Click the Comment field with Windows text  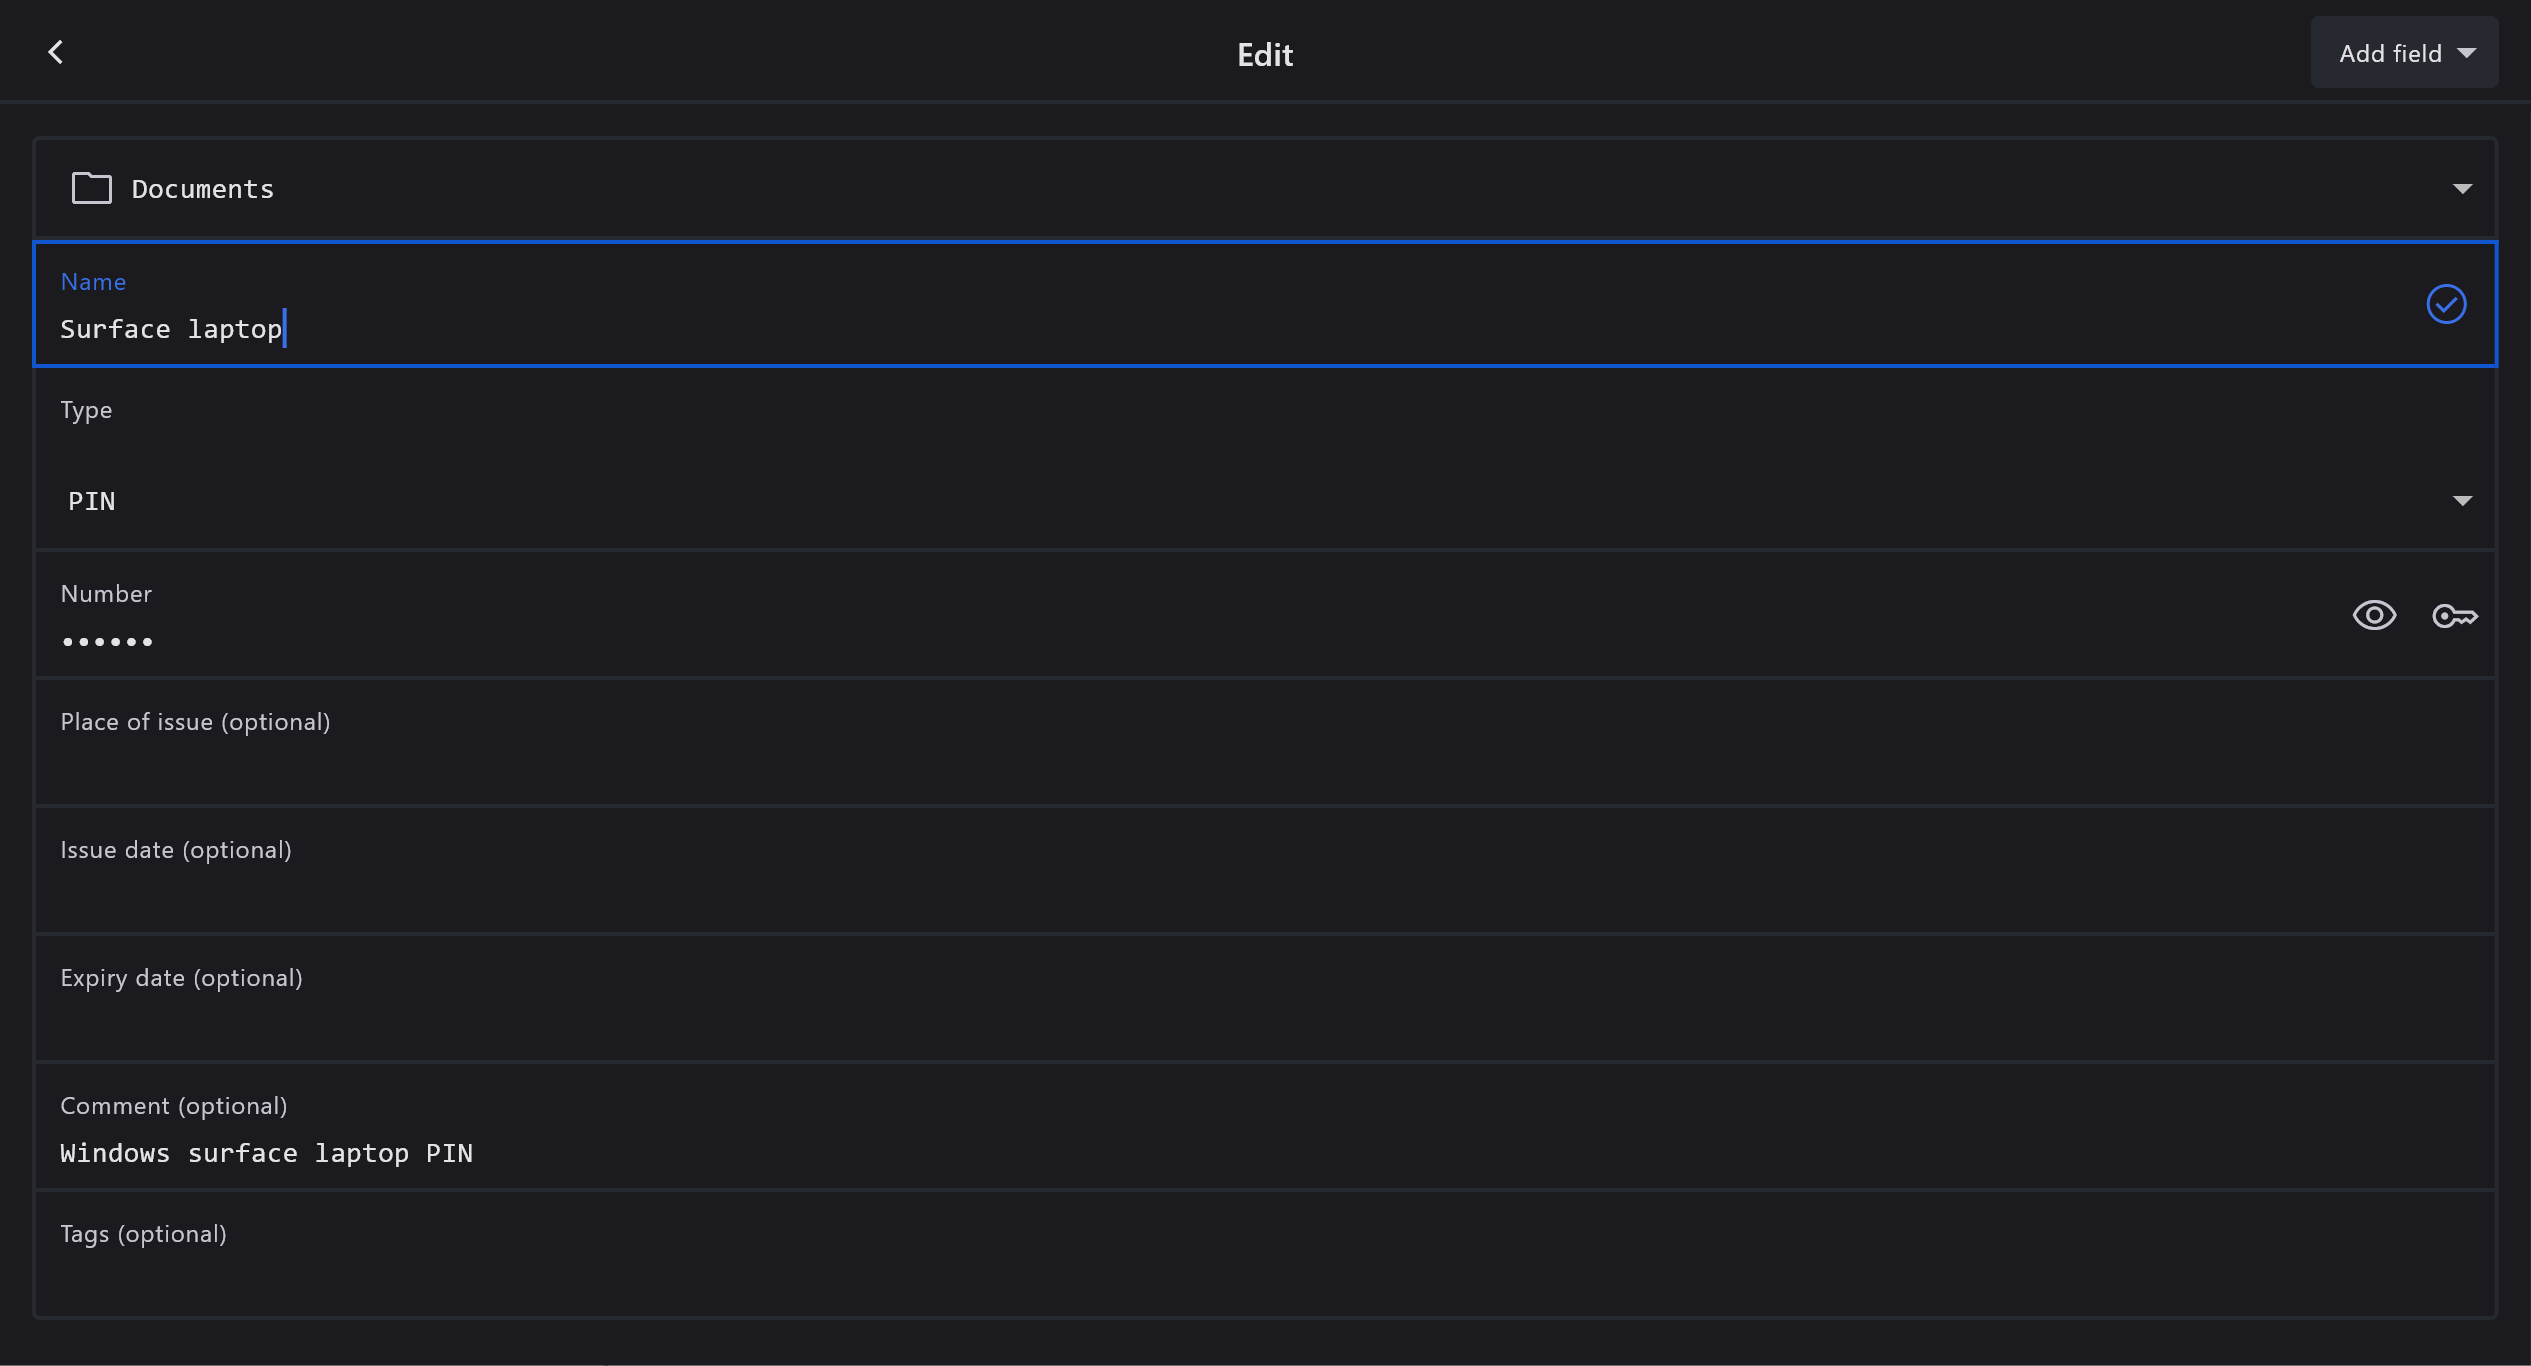pos(266,1153)
